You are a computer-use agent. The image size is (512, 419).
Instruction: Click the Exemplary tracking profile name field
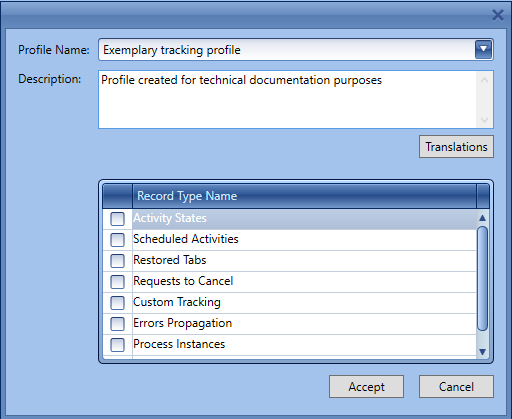[x=287, y=50]
